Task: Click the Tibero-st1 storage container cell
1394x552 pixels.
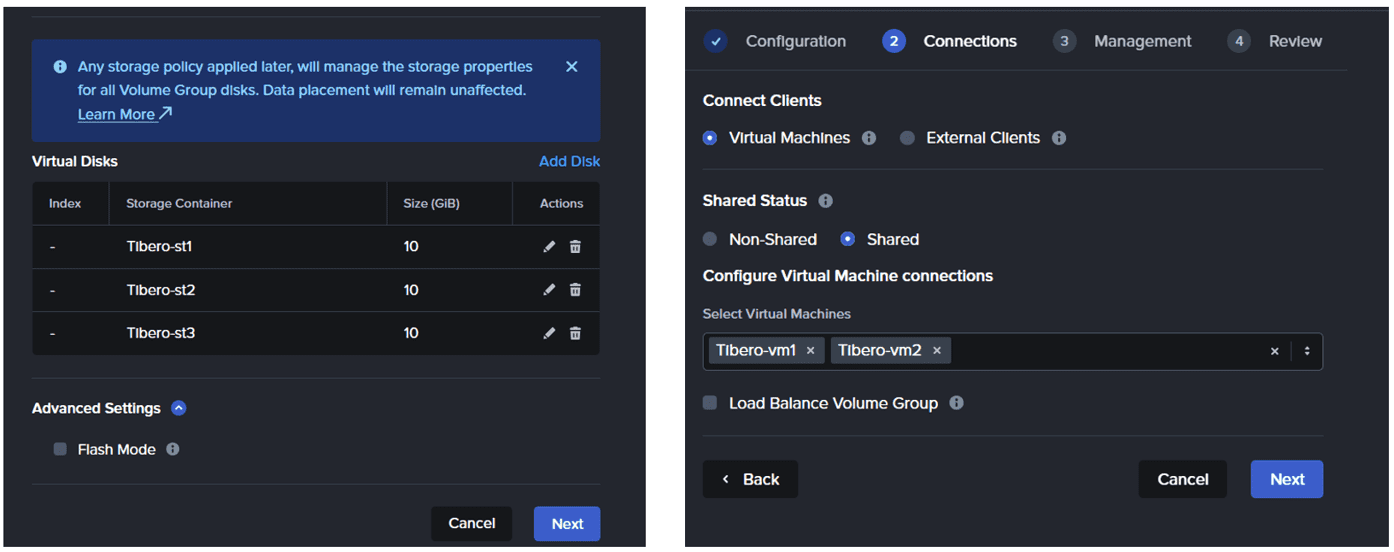Action: coord(248,246)
